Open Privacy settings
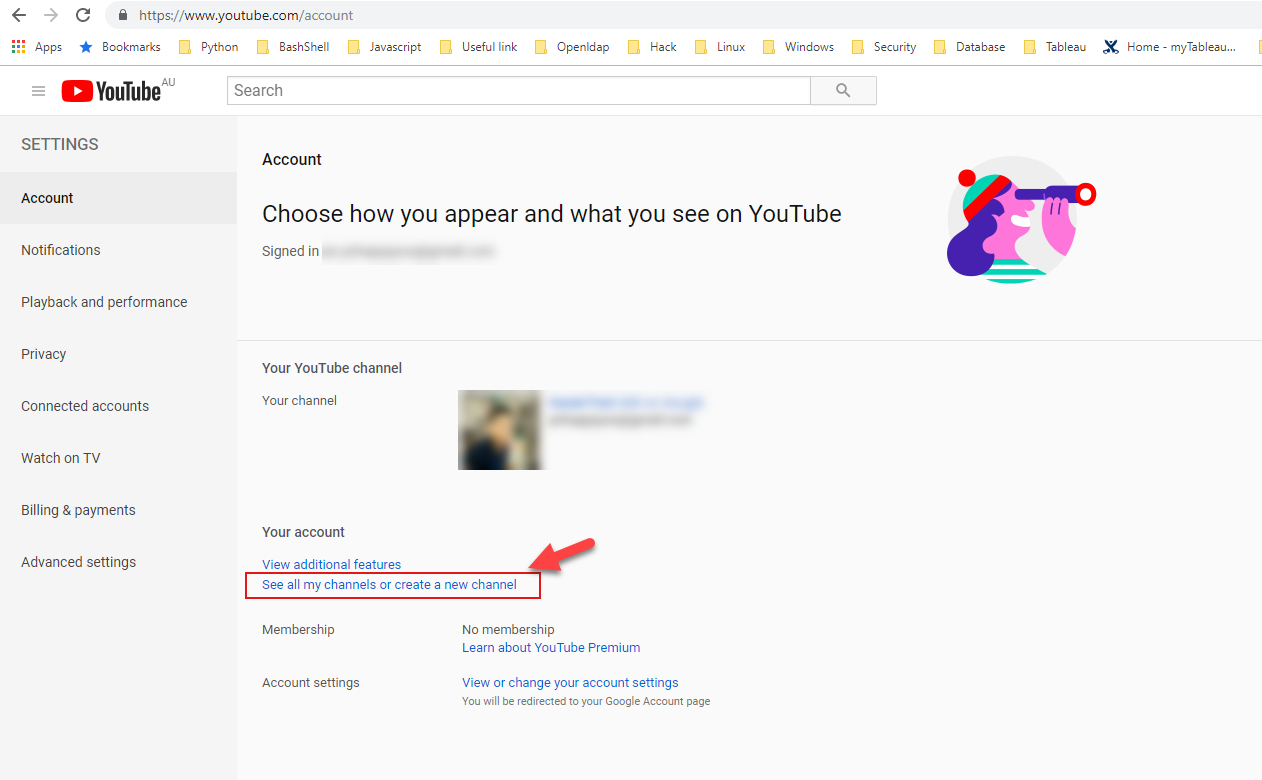The width and height of the screenshot is (1262, 780). [118, 354]
